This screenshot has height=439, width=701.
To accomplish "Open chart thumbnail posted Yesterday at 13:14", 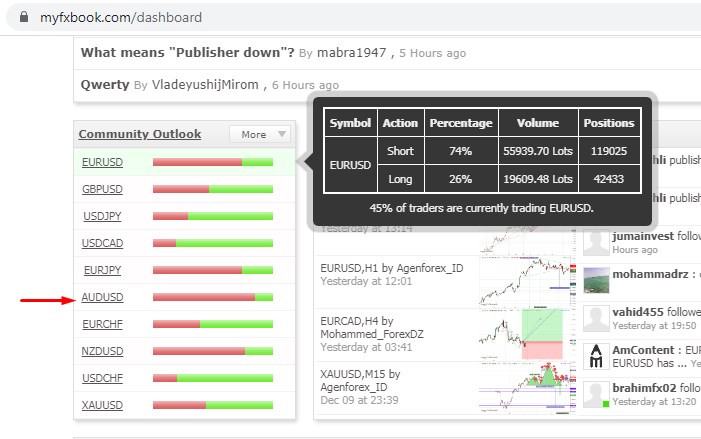I will 528,239.
